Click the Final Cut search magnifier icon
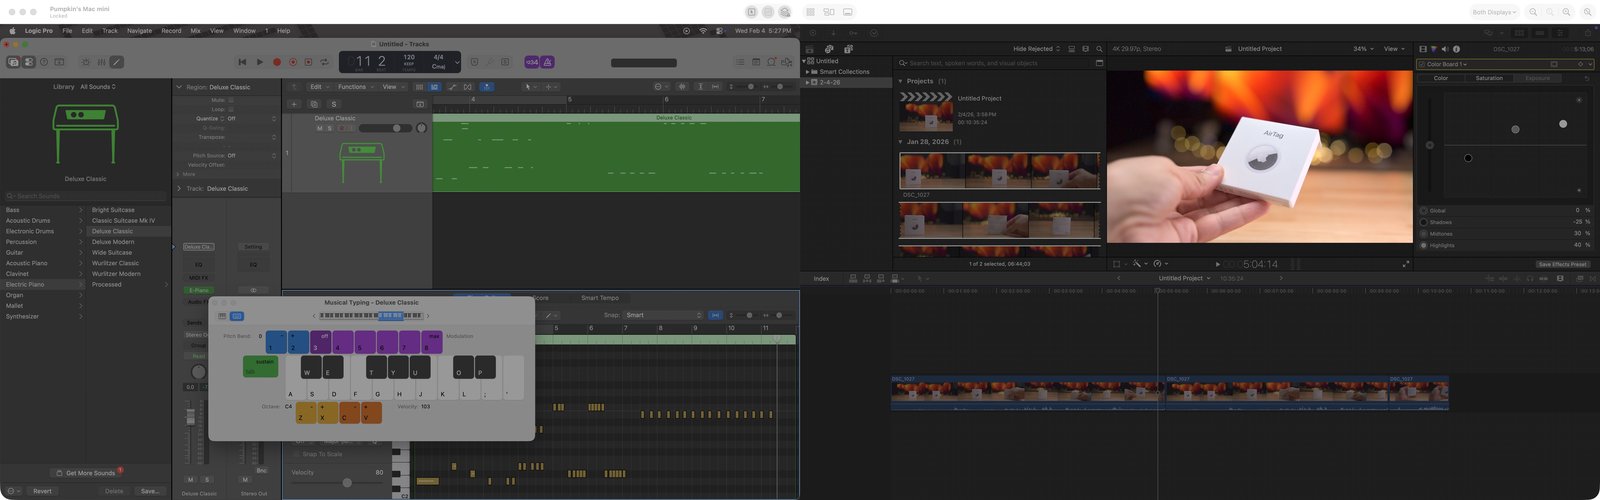The height and width of the screenshot is (500, 1600). (1099, 49)
